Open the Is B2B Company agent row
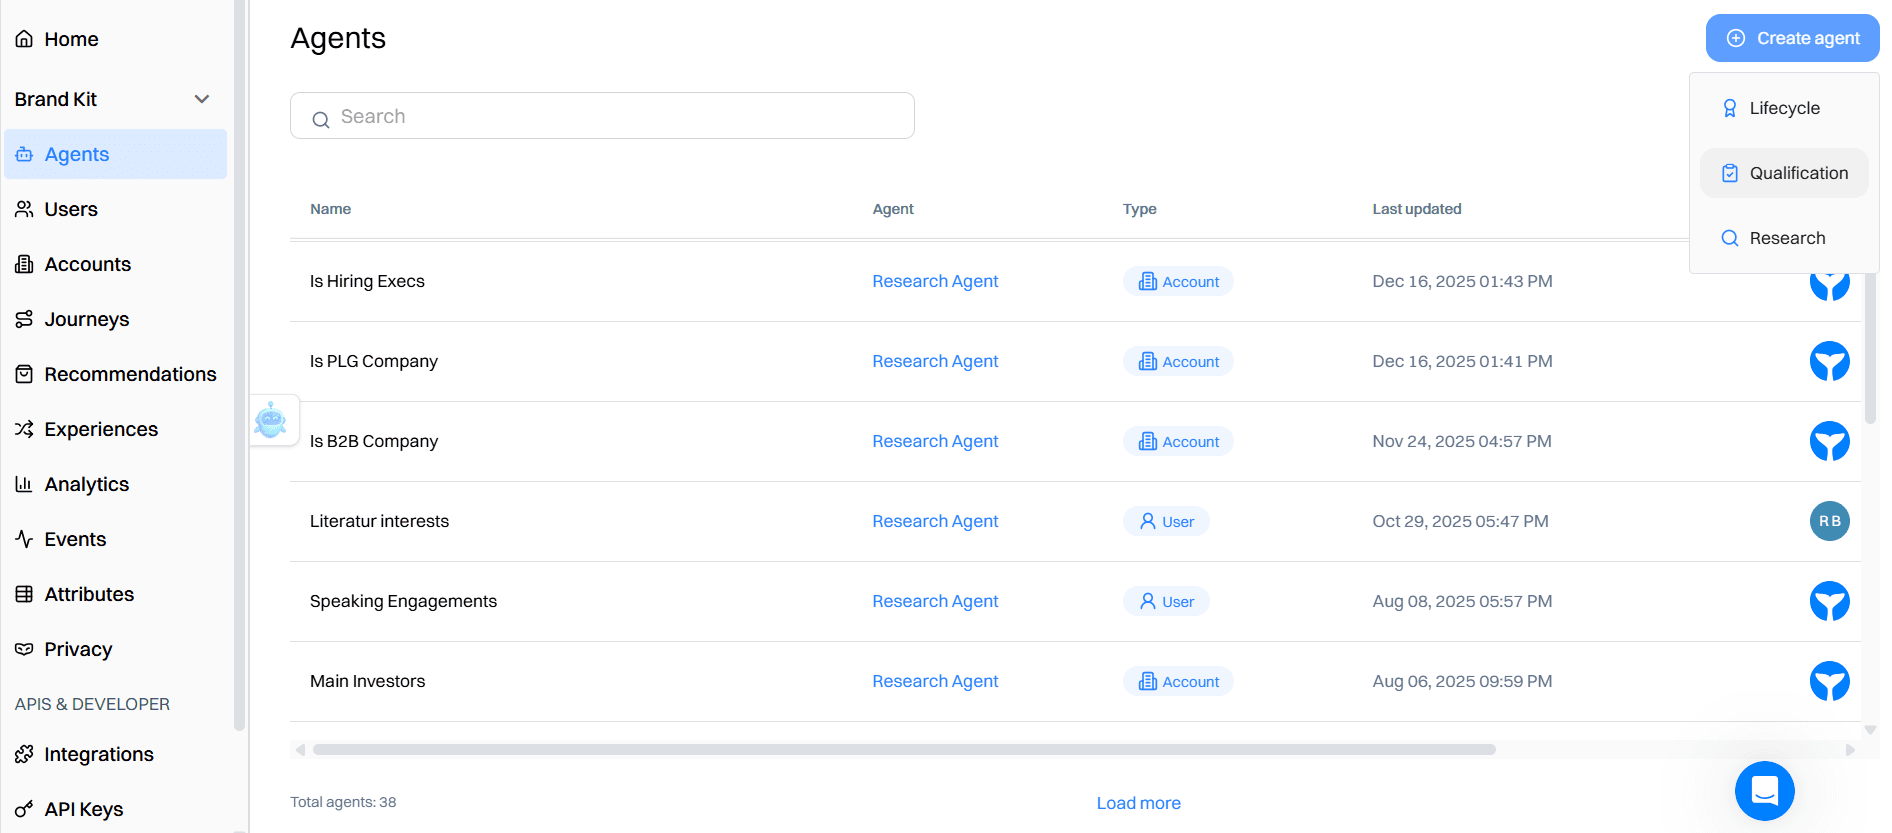 [x=1075, y=441]
